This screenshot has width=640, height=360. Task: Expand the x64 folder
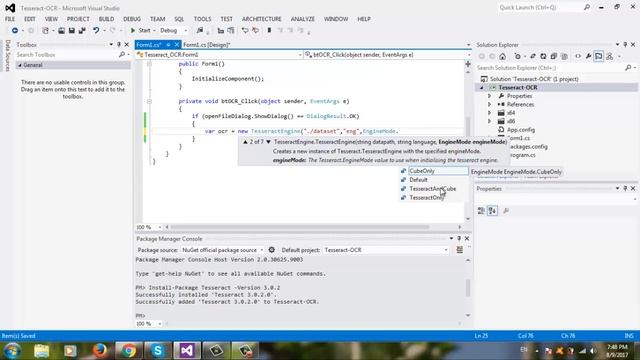[x=489, y=113]
